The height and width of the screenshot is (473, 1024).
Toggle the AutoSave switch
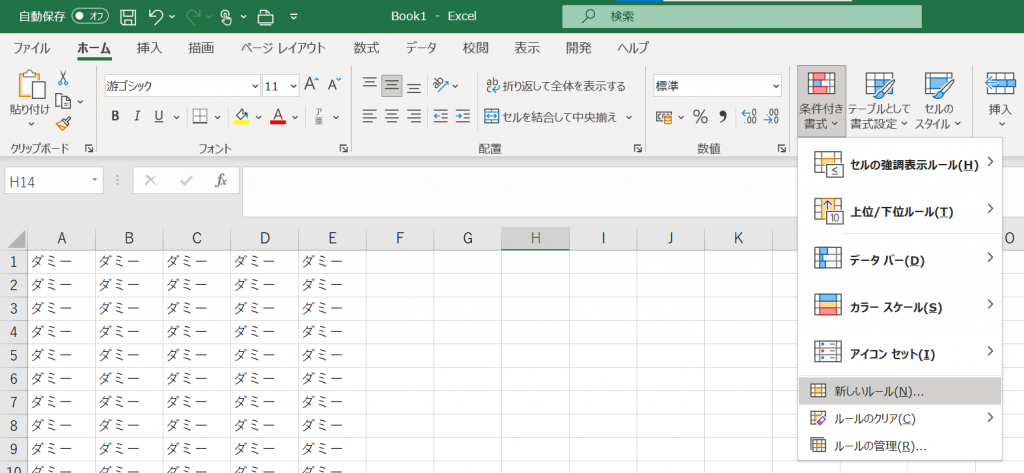tap(90, 17)
